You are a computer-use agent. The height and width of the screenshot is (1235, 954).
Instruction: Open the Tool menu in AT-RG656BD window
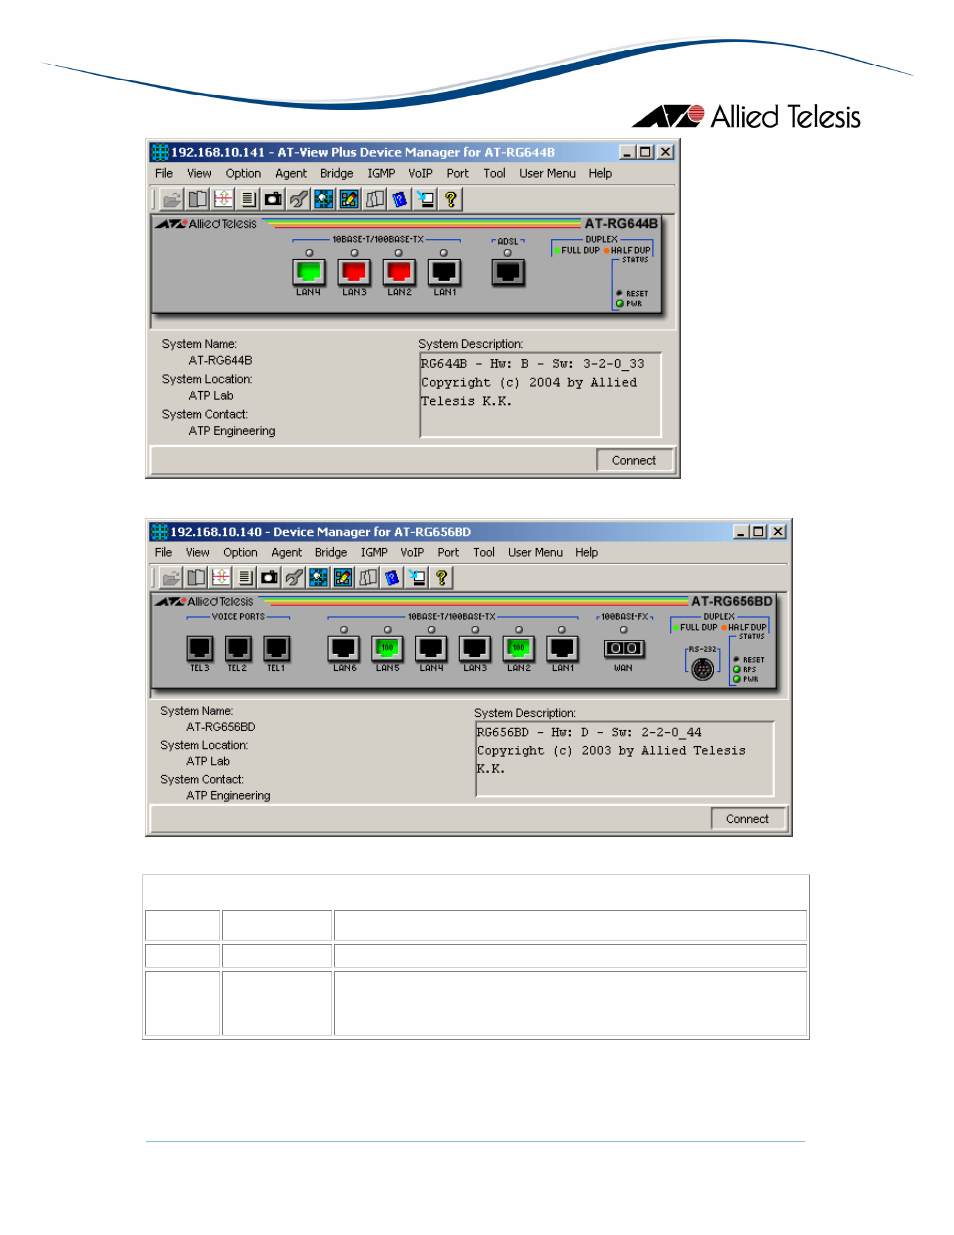tap(484, 552)
